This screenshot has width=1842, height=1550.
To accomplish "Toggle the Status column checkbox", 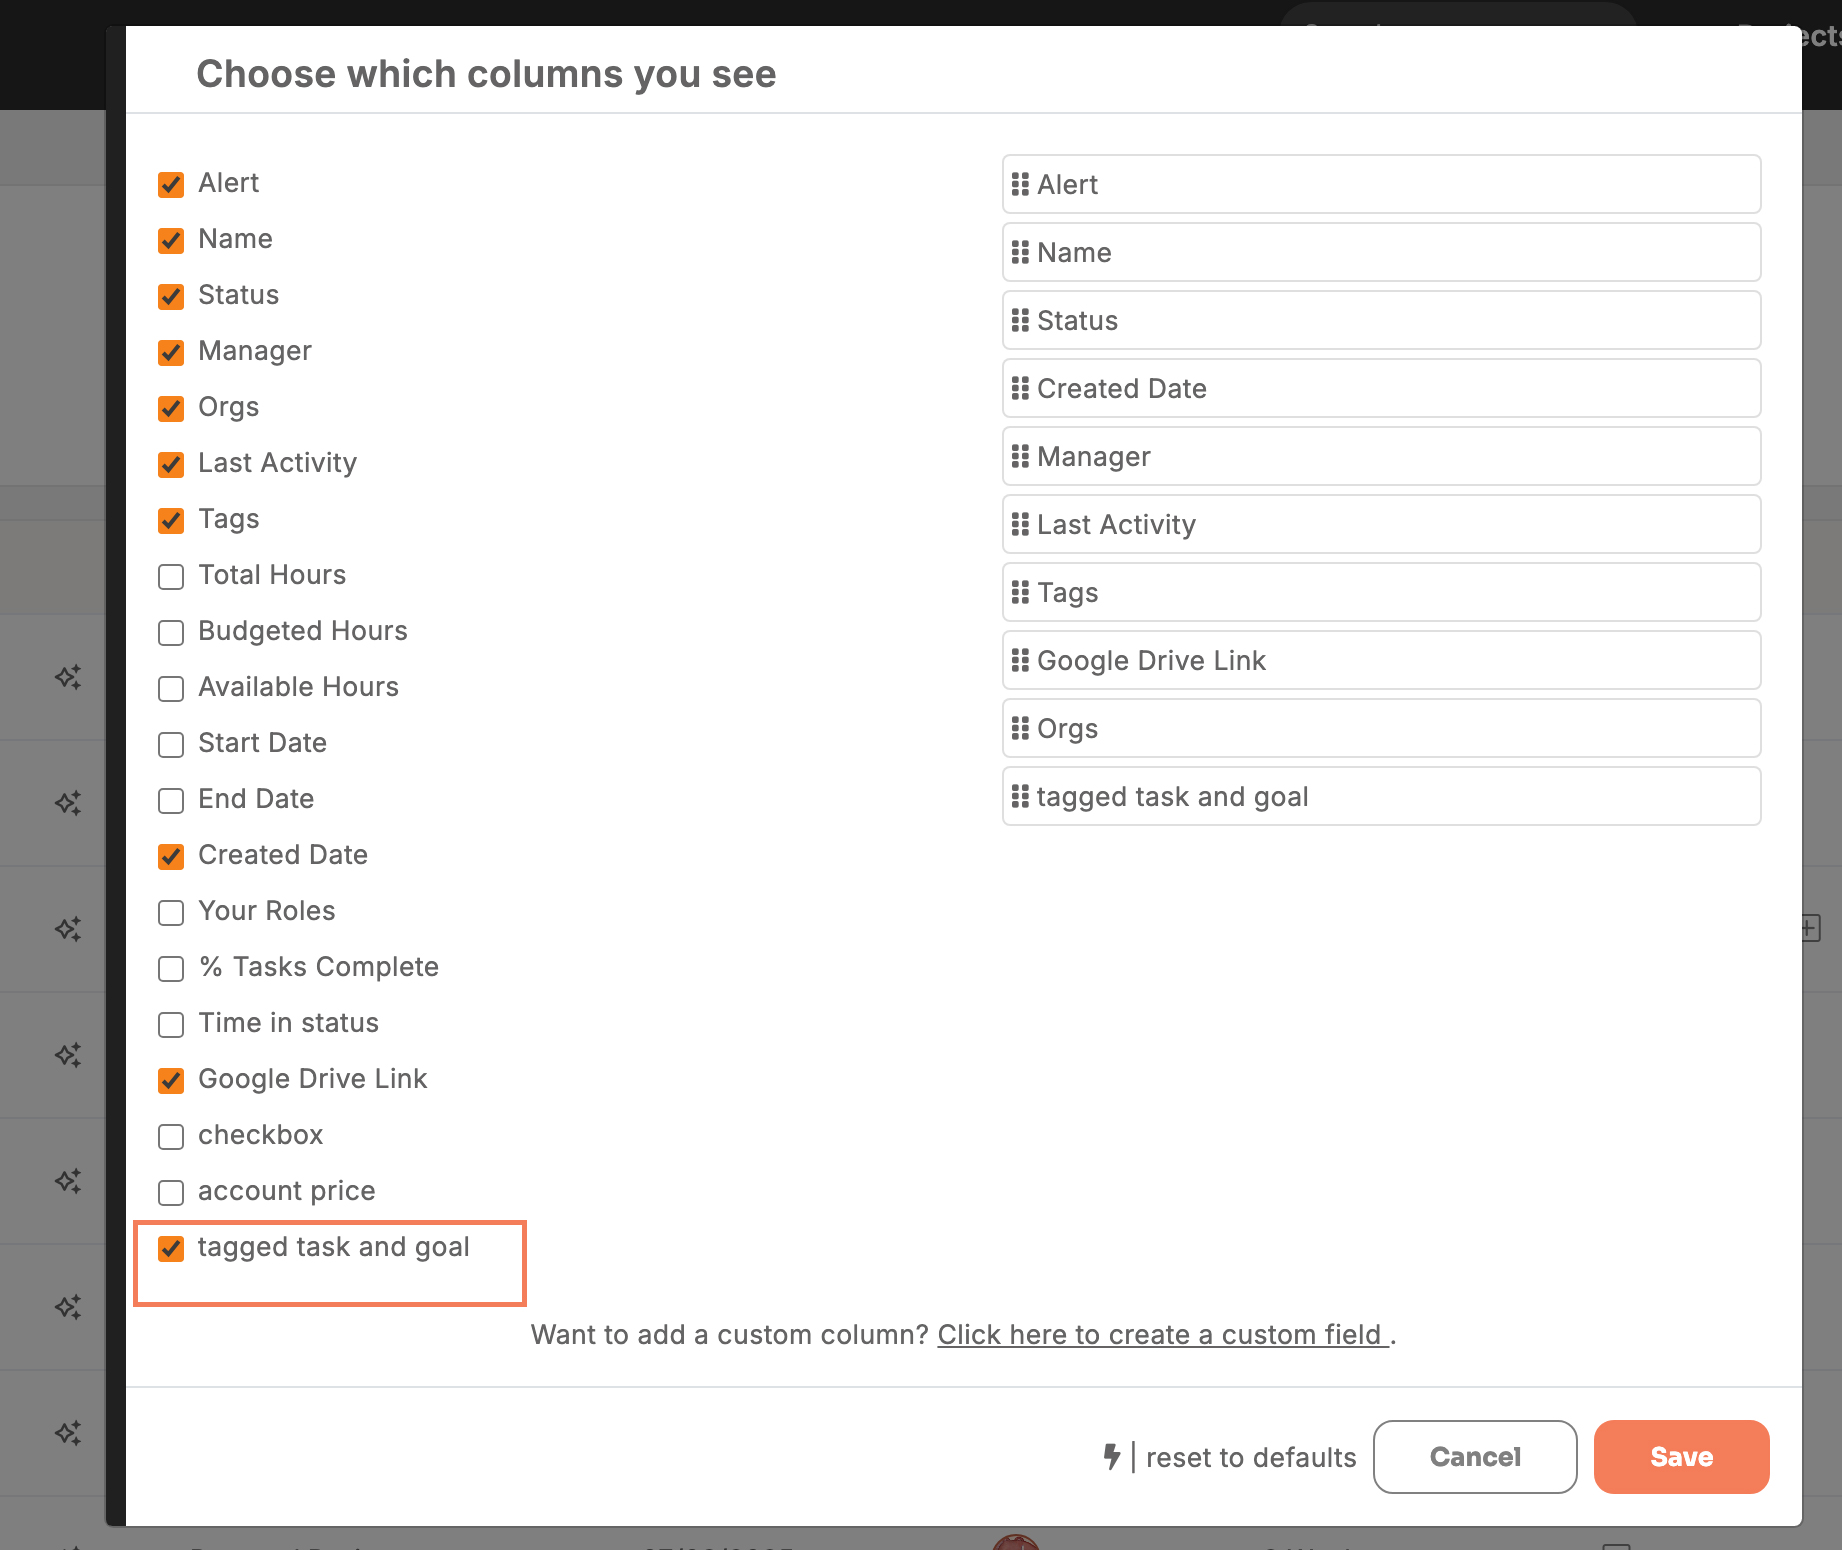I will coord(171,296).
